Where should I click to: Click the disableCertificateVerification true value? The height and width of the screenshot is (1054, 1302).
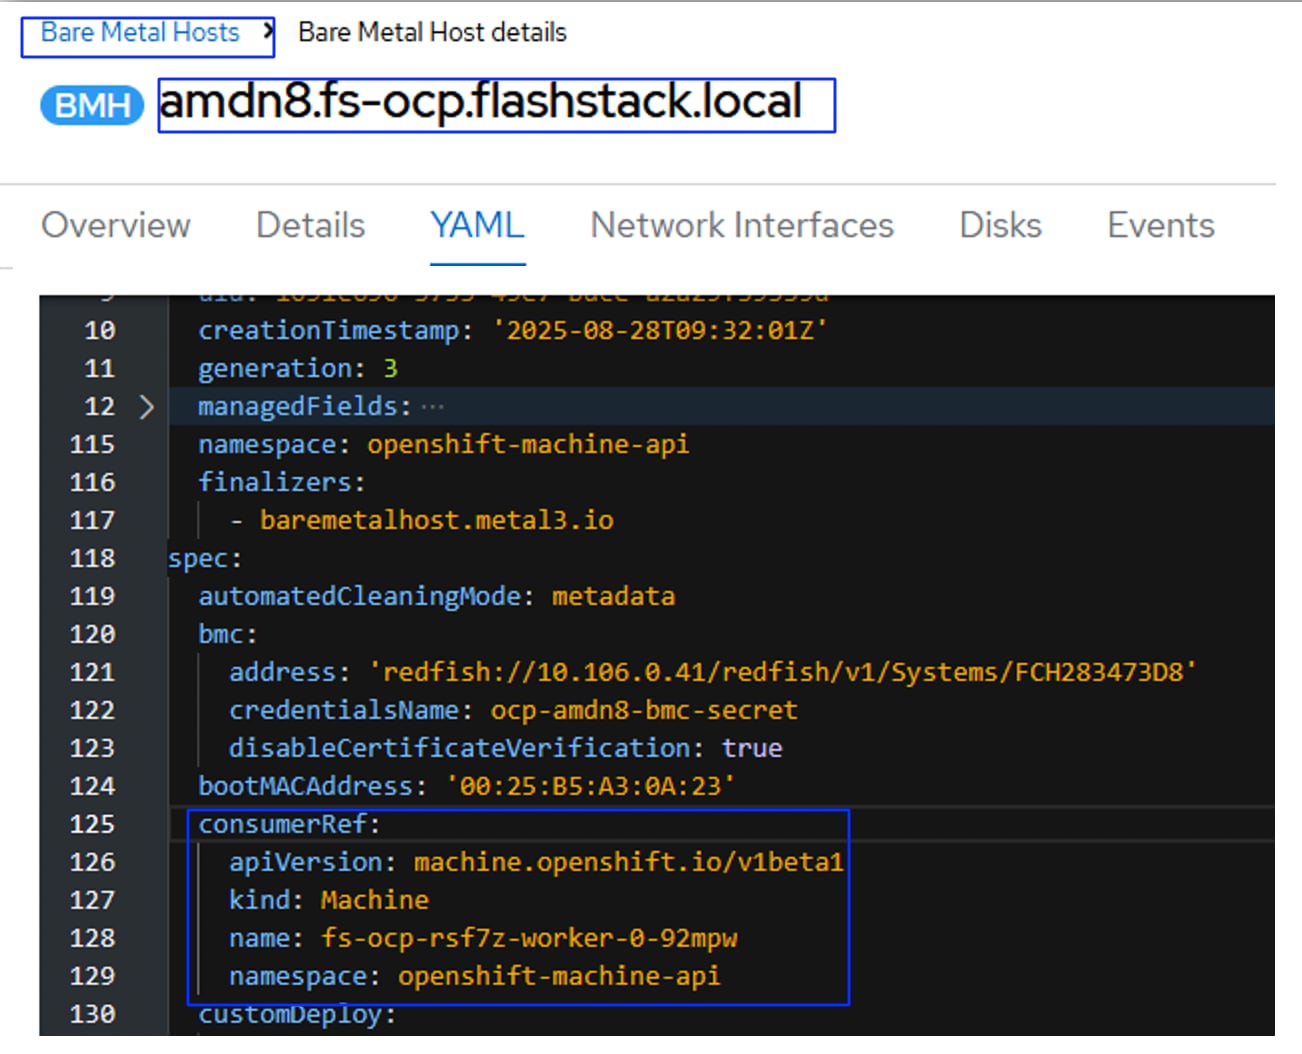pyautogui.click(x=752, y=749)
